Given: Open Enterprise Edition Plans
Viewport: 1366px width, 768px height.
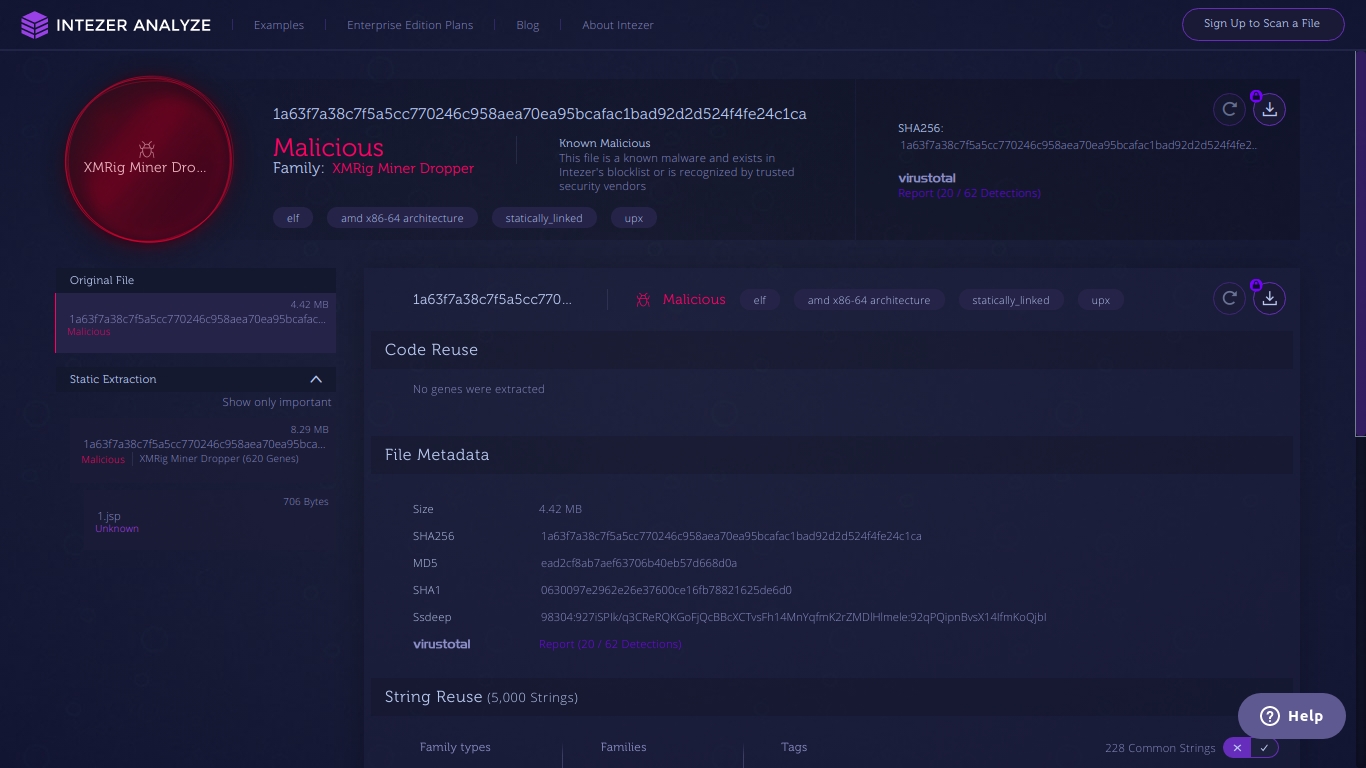Looking at the screenshot, I should tap(410, 25).
